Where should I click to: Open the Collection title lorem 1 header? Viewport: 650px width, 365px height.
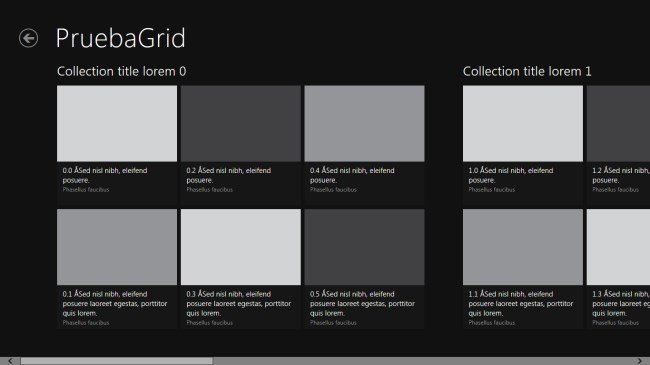(x=527, y=71)
